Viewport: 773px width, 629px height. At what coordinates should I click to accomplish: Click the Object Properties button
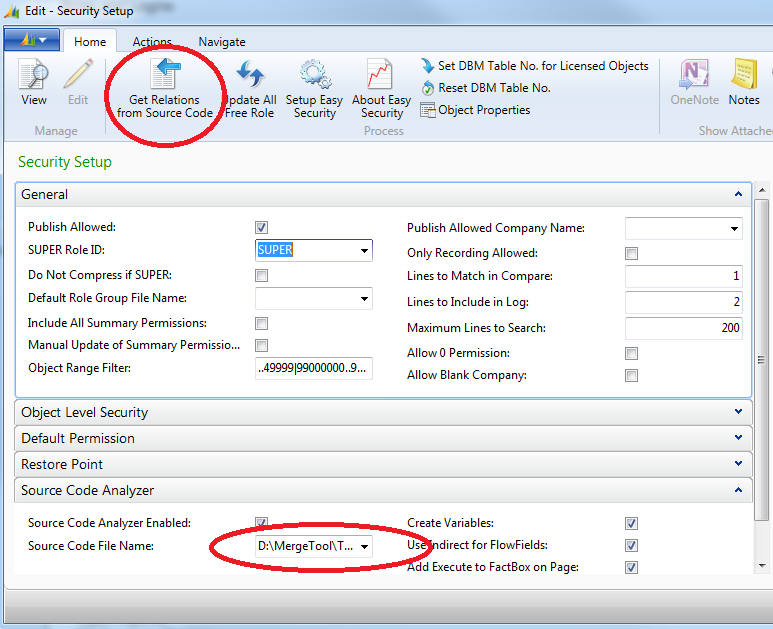coord(483,110)
